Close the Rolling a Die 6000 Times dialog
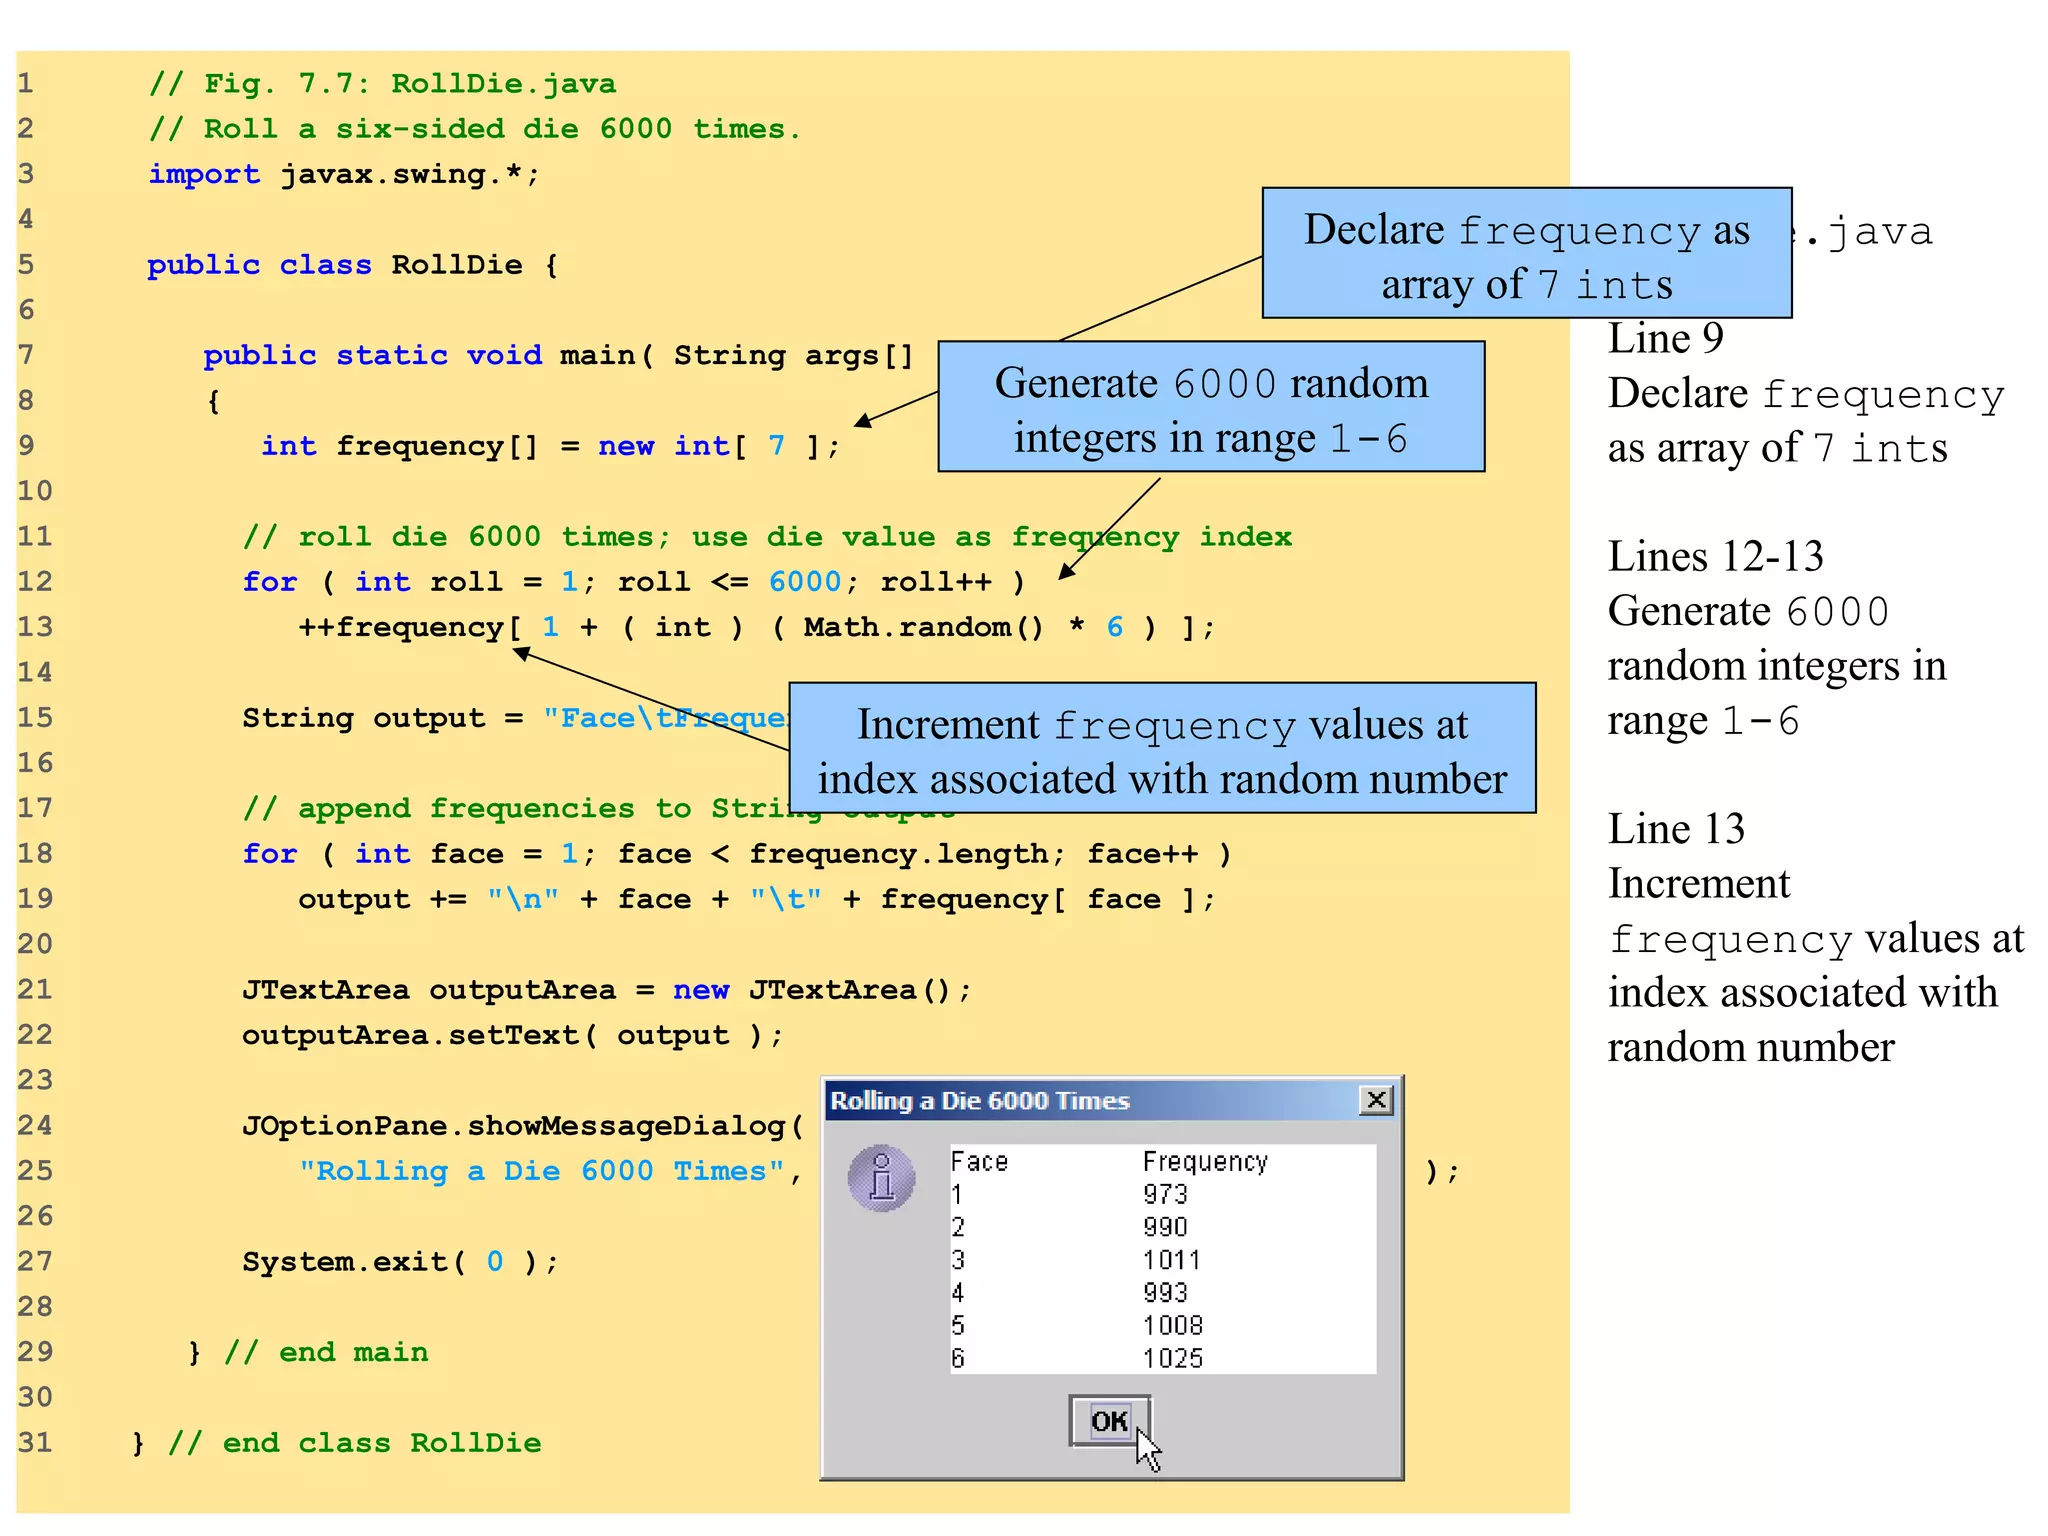Screen dimensions: 2048x1536 tap(1376, 1100)
